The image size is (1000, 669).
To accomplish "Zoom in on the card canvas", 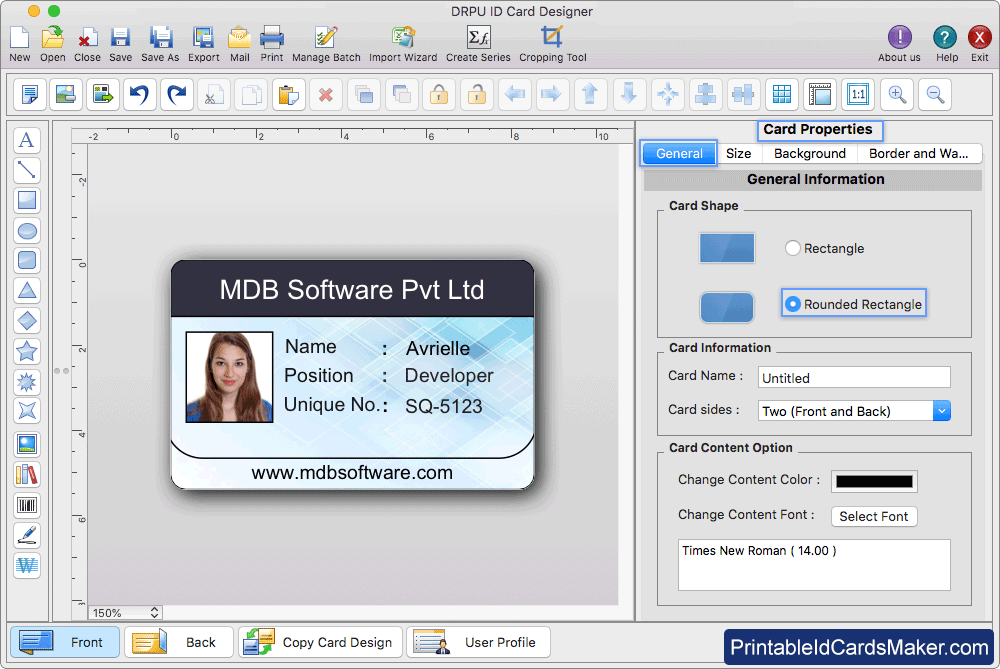I will [897, 94].
